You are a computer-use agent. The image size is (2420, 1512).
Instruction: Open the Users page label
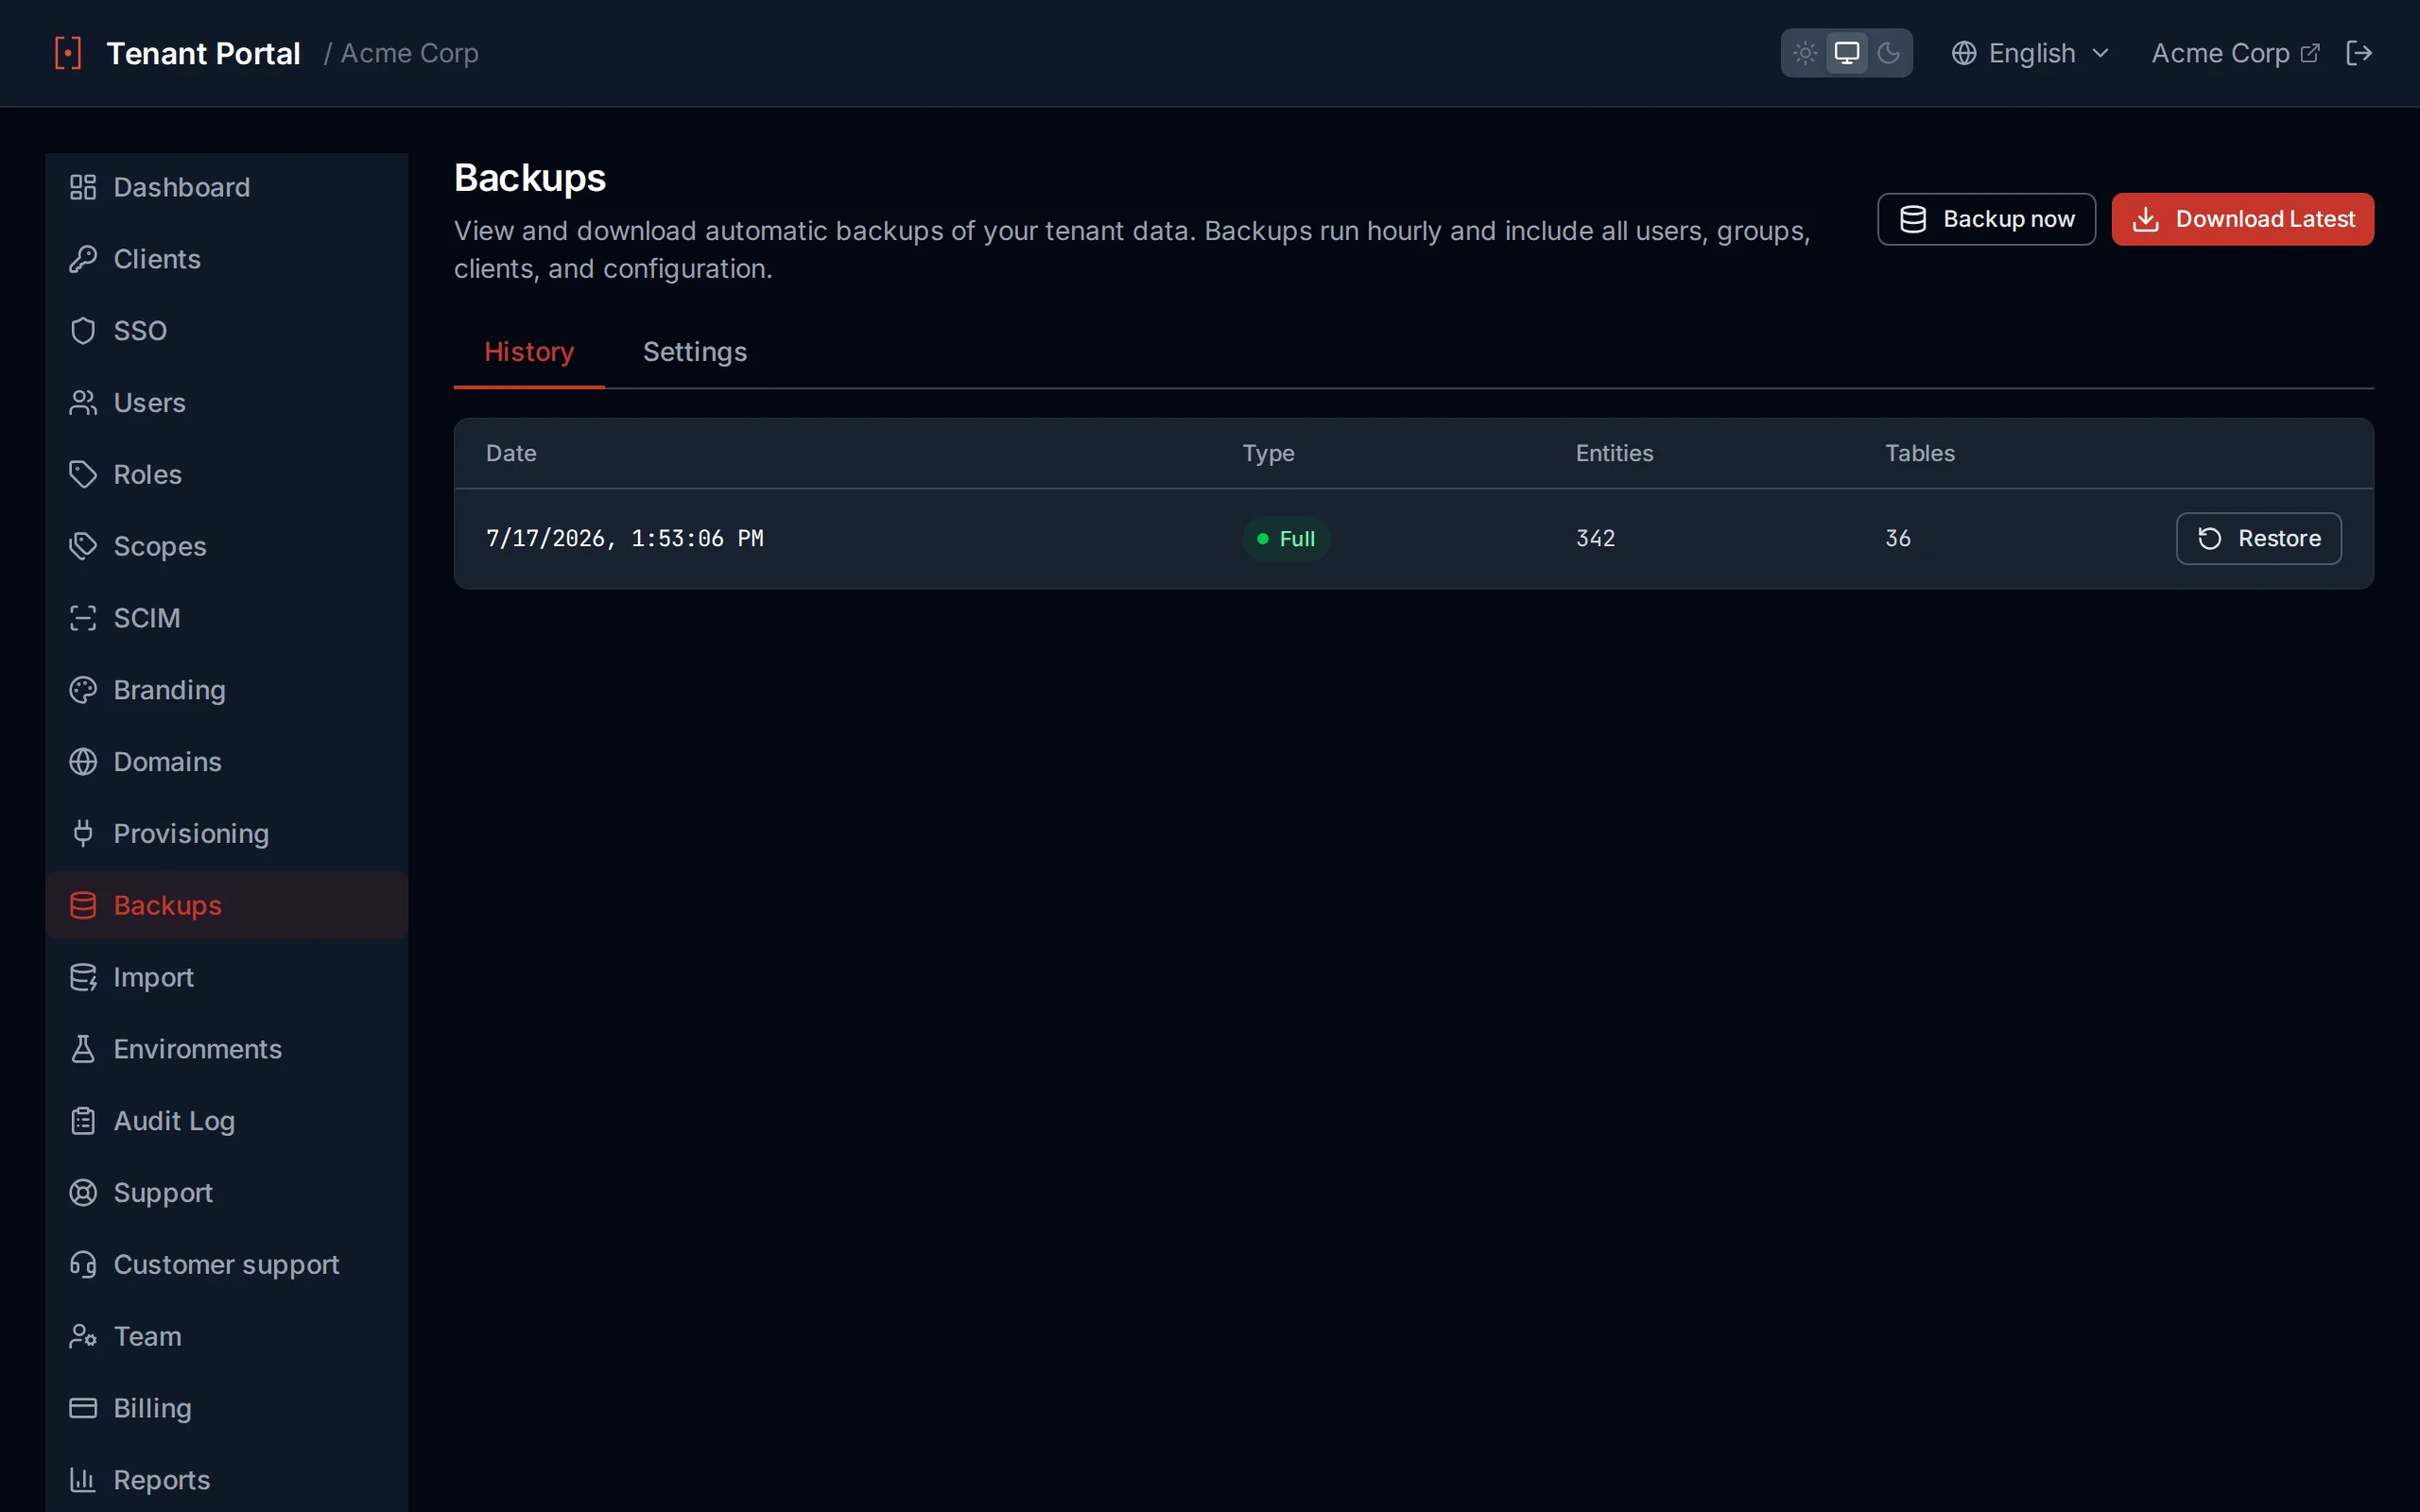point(150,403)
